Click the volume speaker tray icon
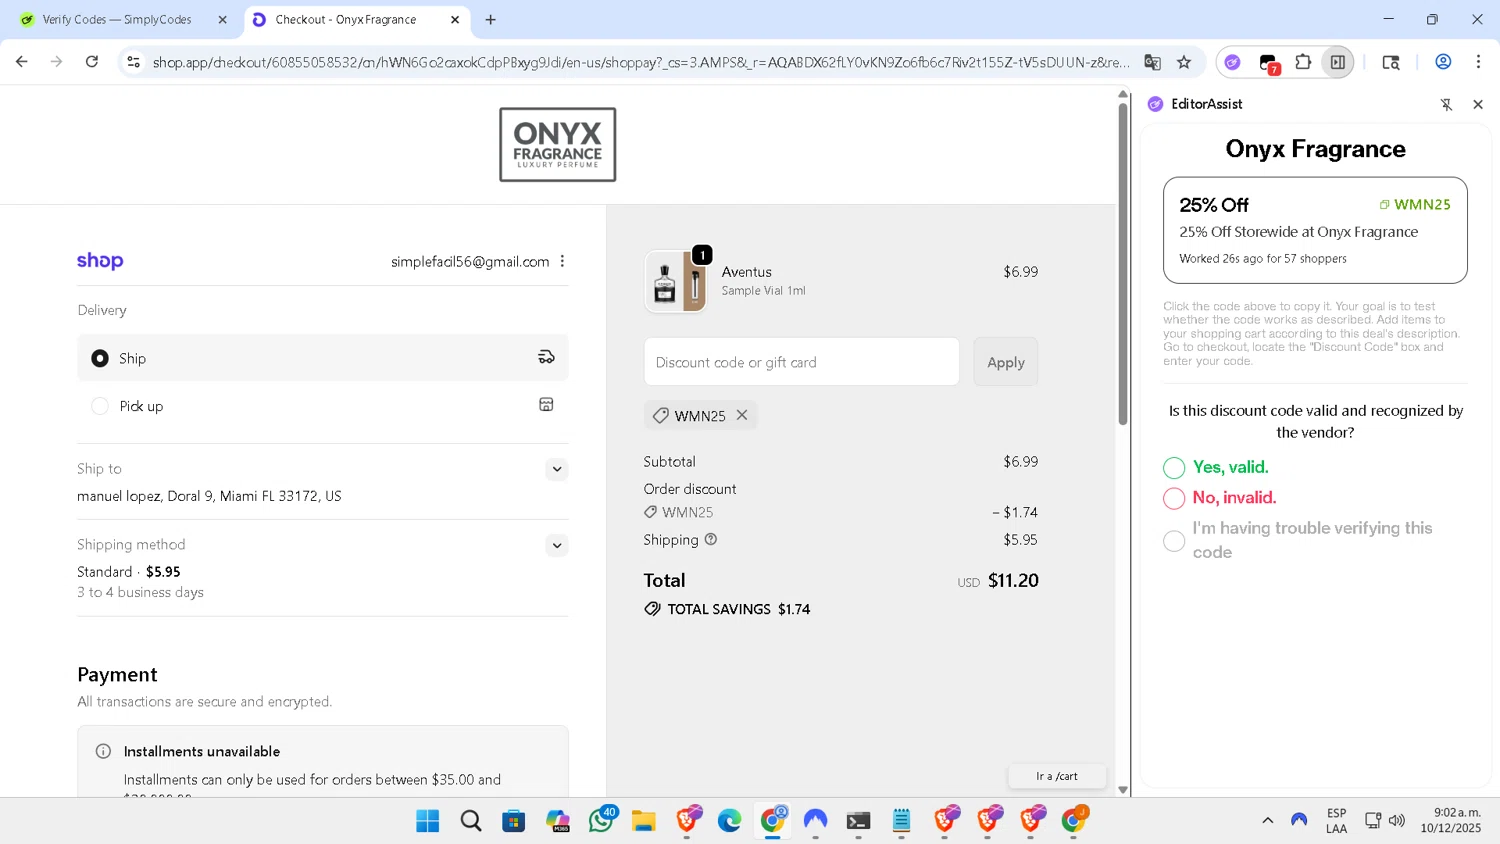 (x=1397, y=820)
